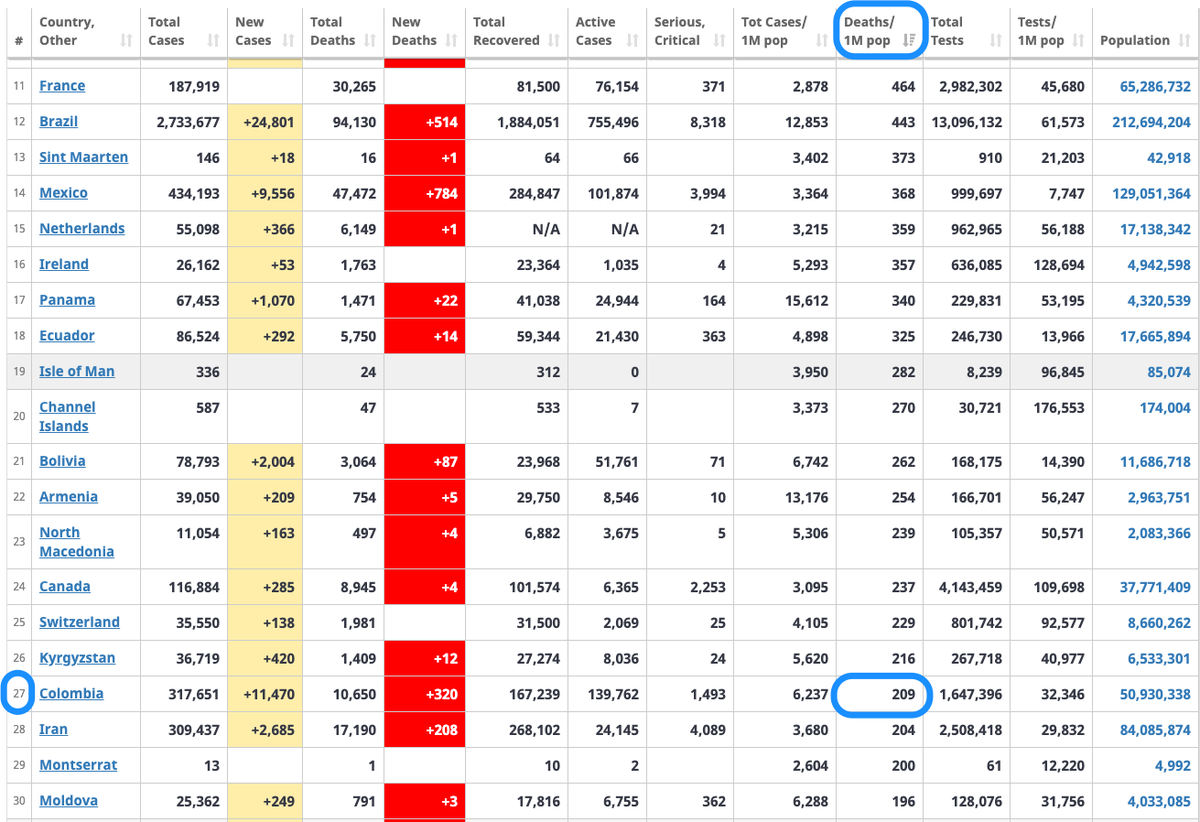
Task: Open the Montserrat country link
Action: point(78,765)
